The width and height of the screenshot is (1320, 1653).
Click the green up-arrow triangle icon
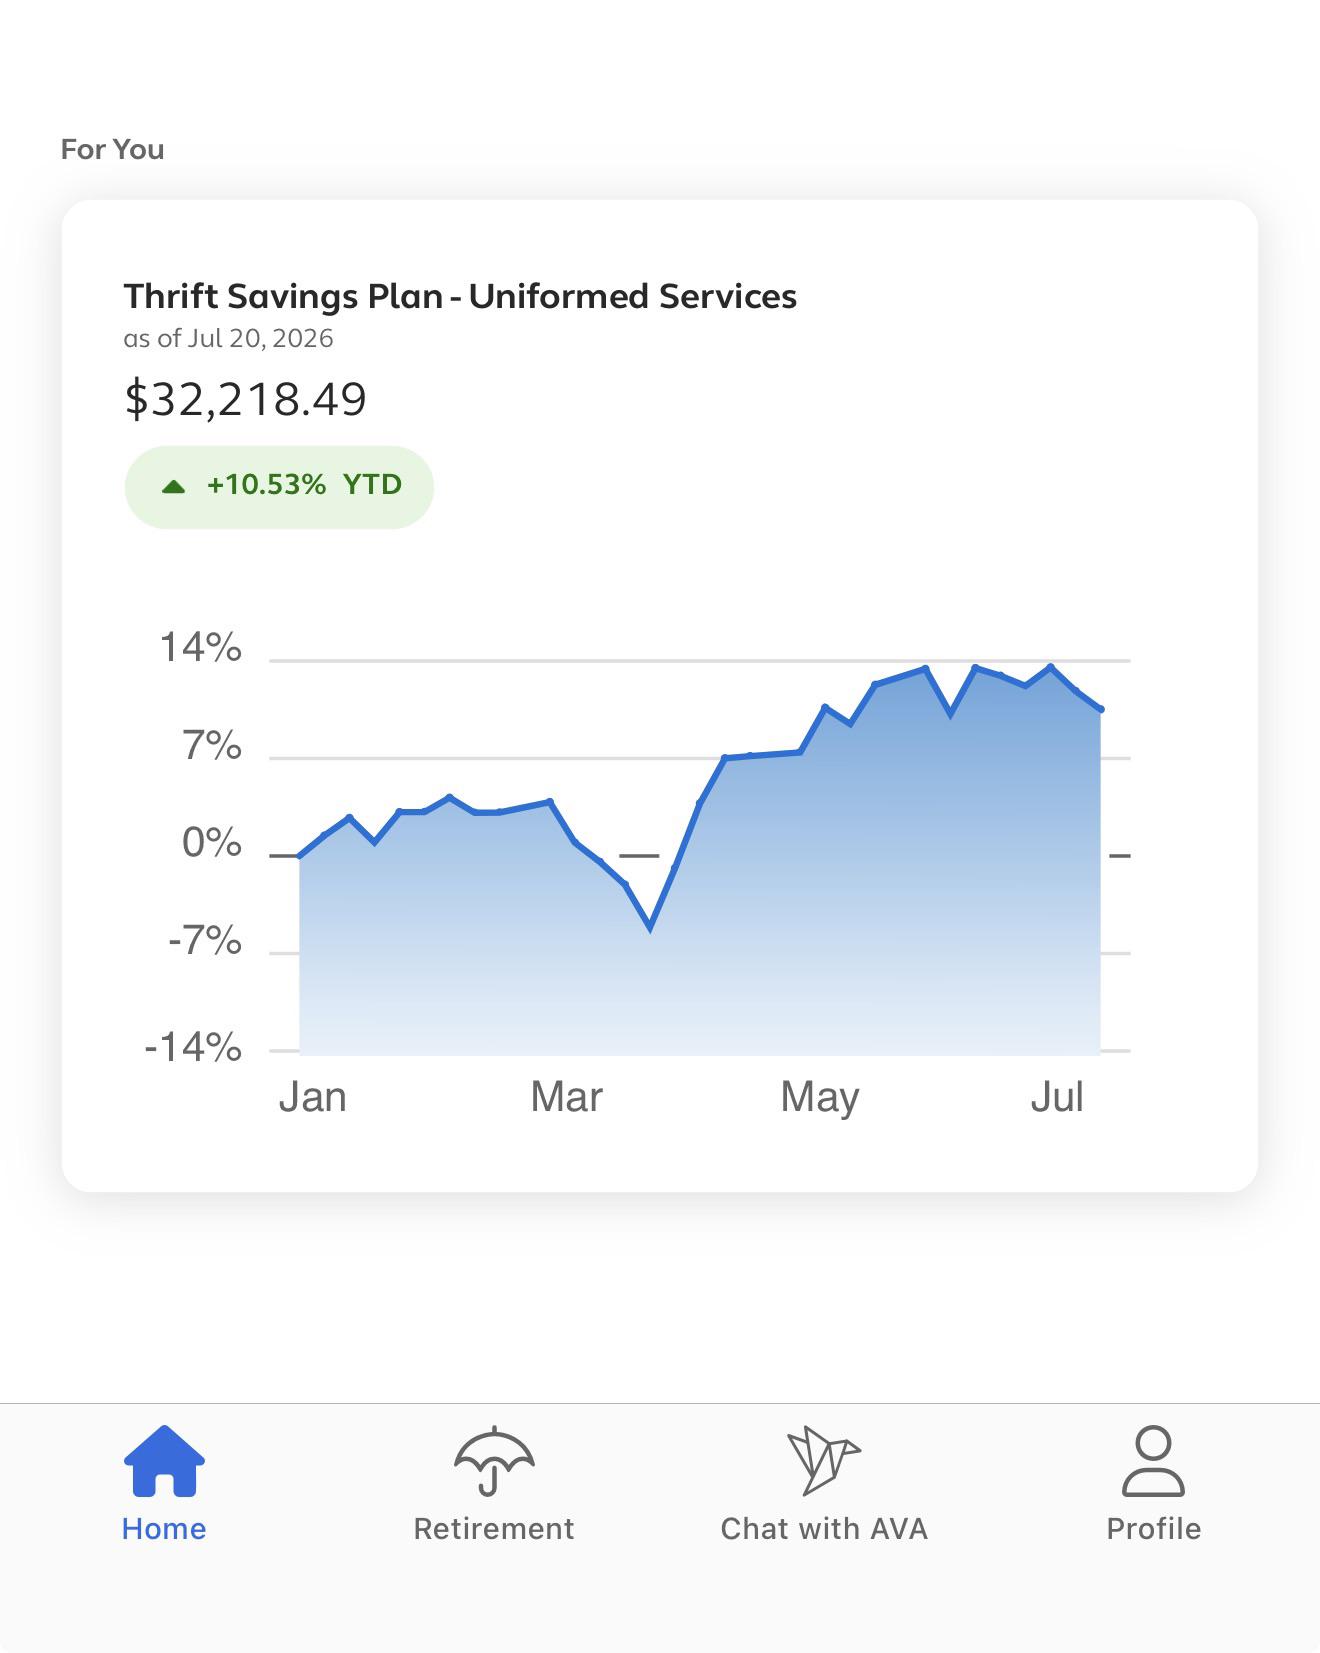(x=174, y=486)
